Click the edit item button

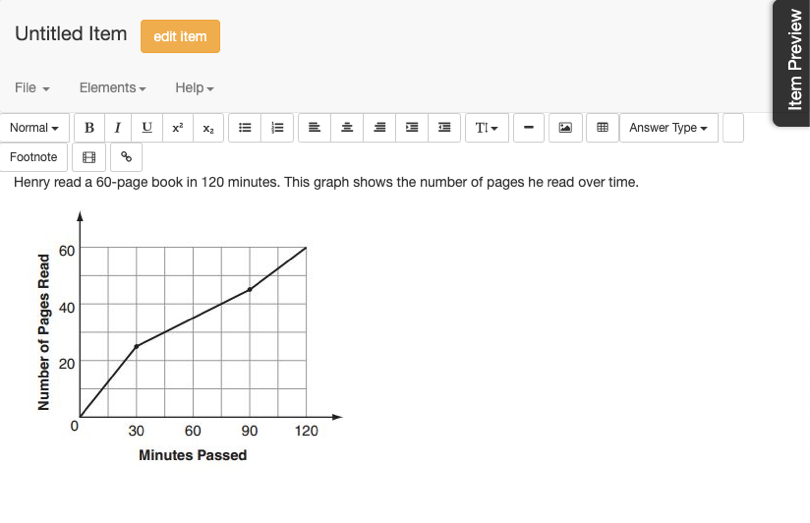[x=180, y=36]
